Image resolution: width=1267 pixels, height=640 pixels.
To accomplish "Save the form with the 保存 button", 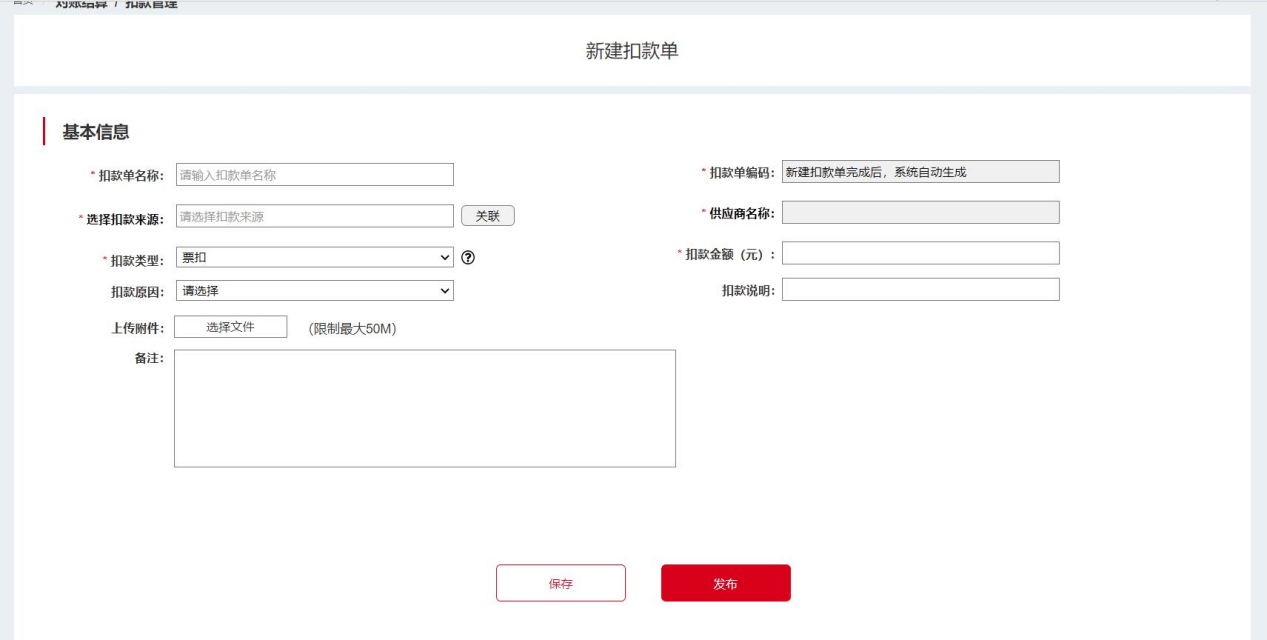I will tap(561, 584).
